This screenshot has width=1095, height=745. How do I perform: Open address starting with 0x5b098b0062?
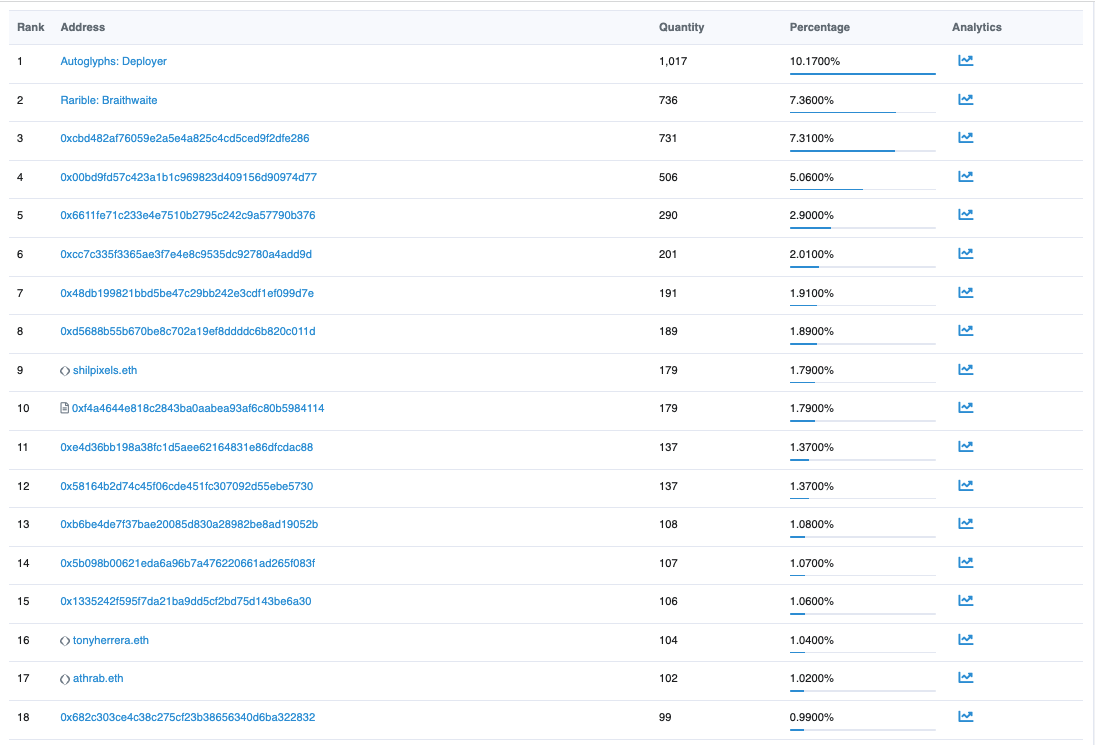[x=188, y=563]
